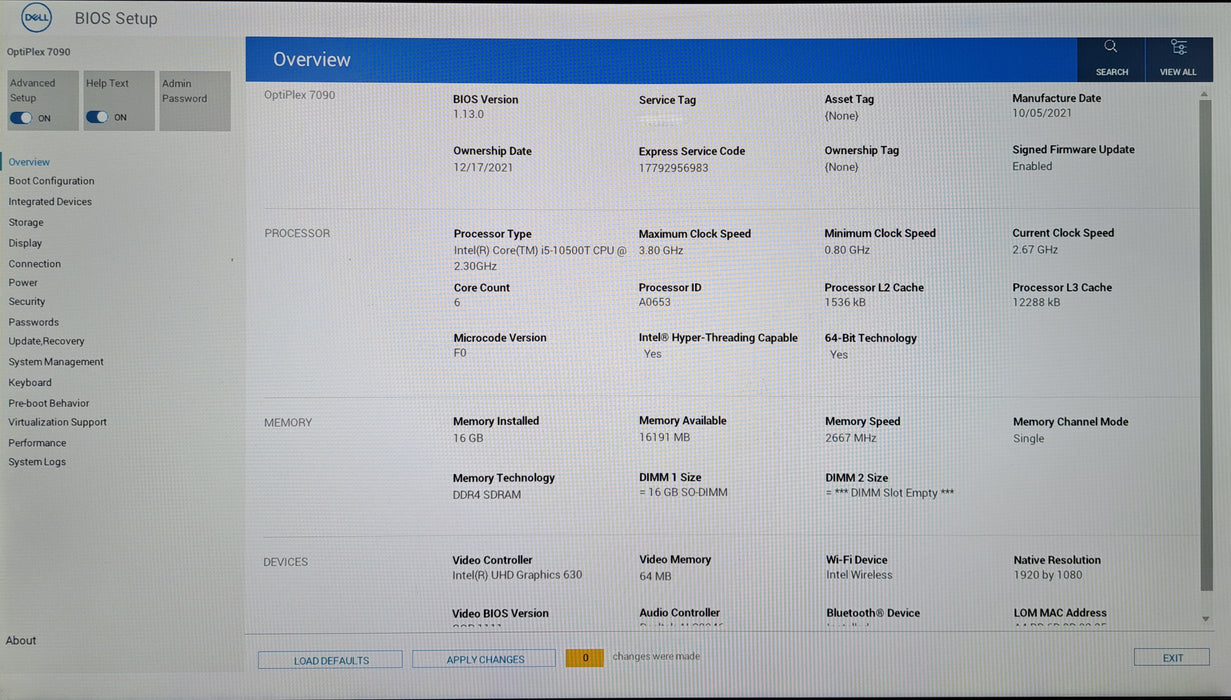Image resolution: width=1231 pixels, height=700 pixels.
Task: Click the MEMORY section label
Action: coord(288,423)
